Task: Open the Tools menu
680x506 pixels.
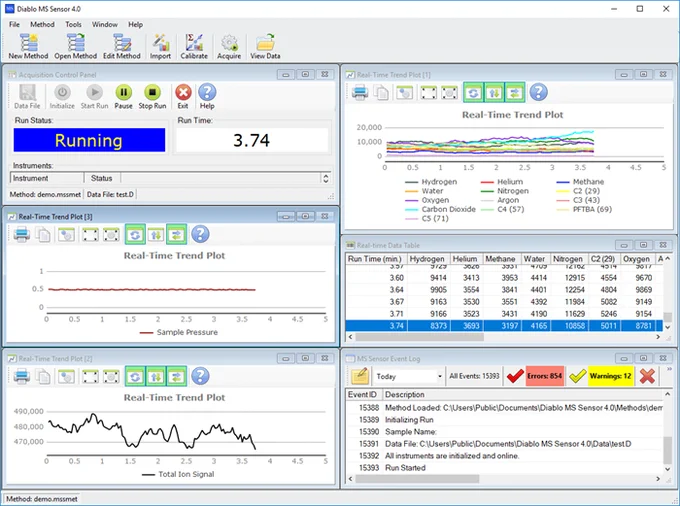Action: pos(73,24)
